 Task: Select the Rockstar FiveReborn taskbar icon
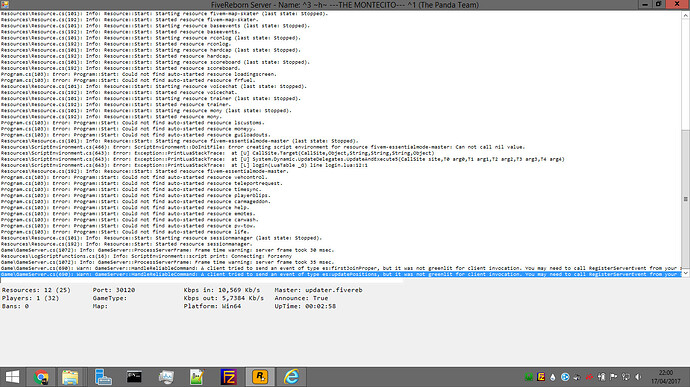click(x=260, y=377)
